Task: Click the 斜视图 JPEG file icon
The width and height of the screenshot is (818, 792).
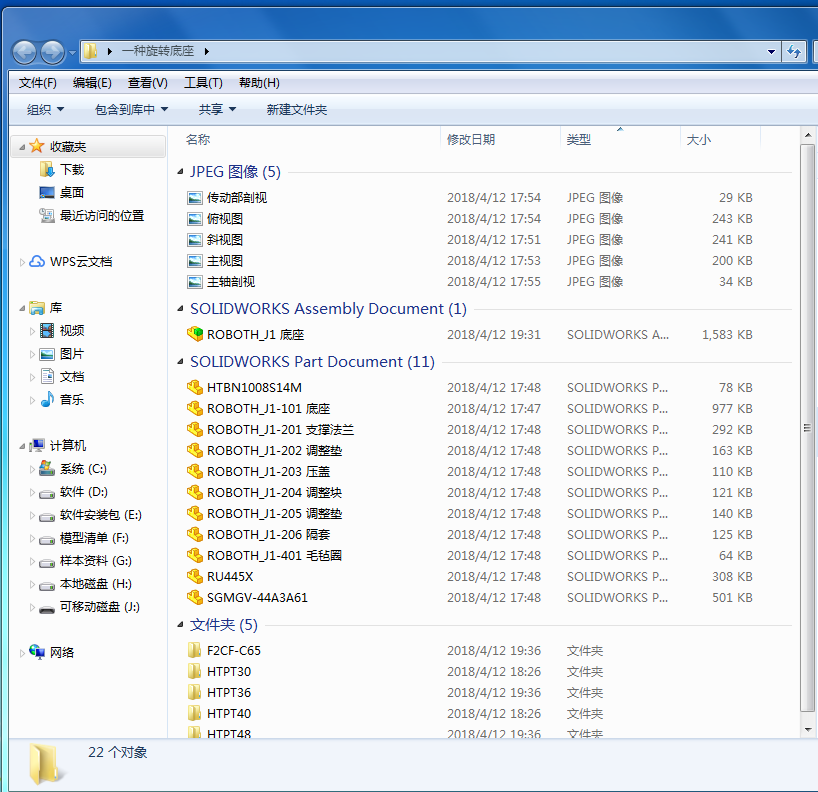Action: 195,240
